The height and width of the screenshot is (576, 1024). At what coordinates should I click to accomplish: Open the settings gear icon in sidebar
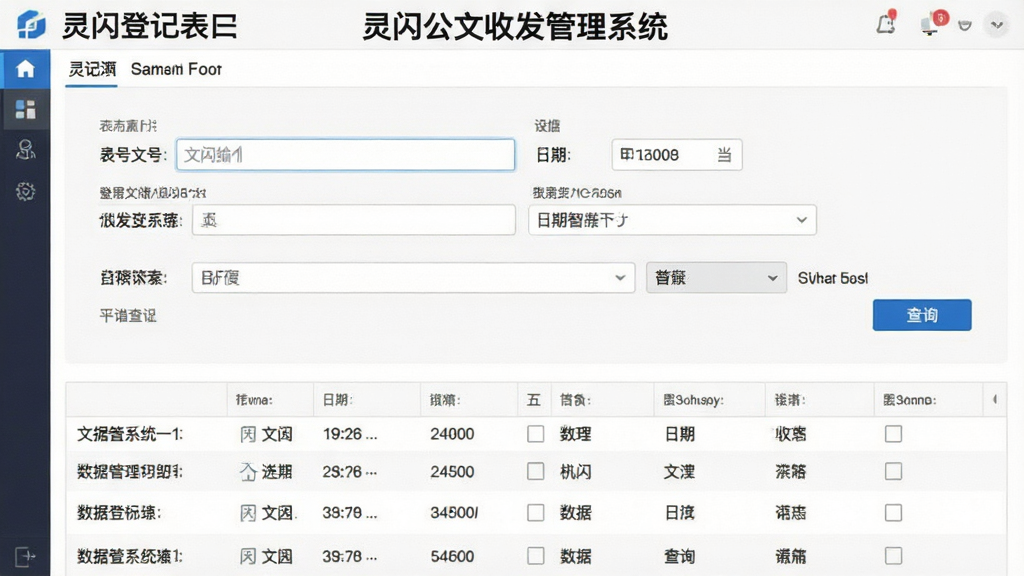(25, 191)
